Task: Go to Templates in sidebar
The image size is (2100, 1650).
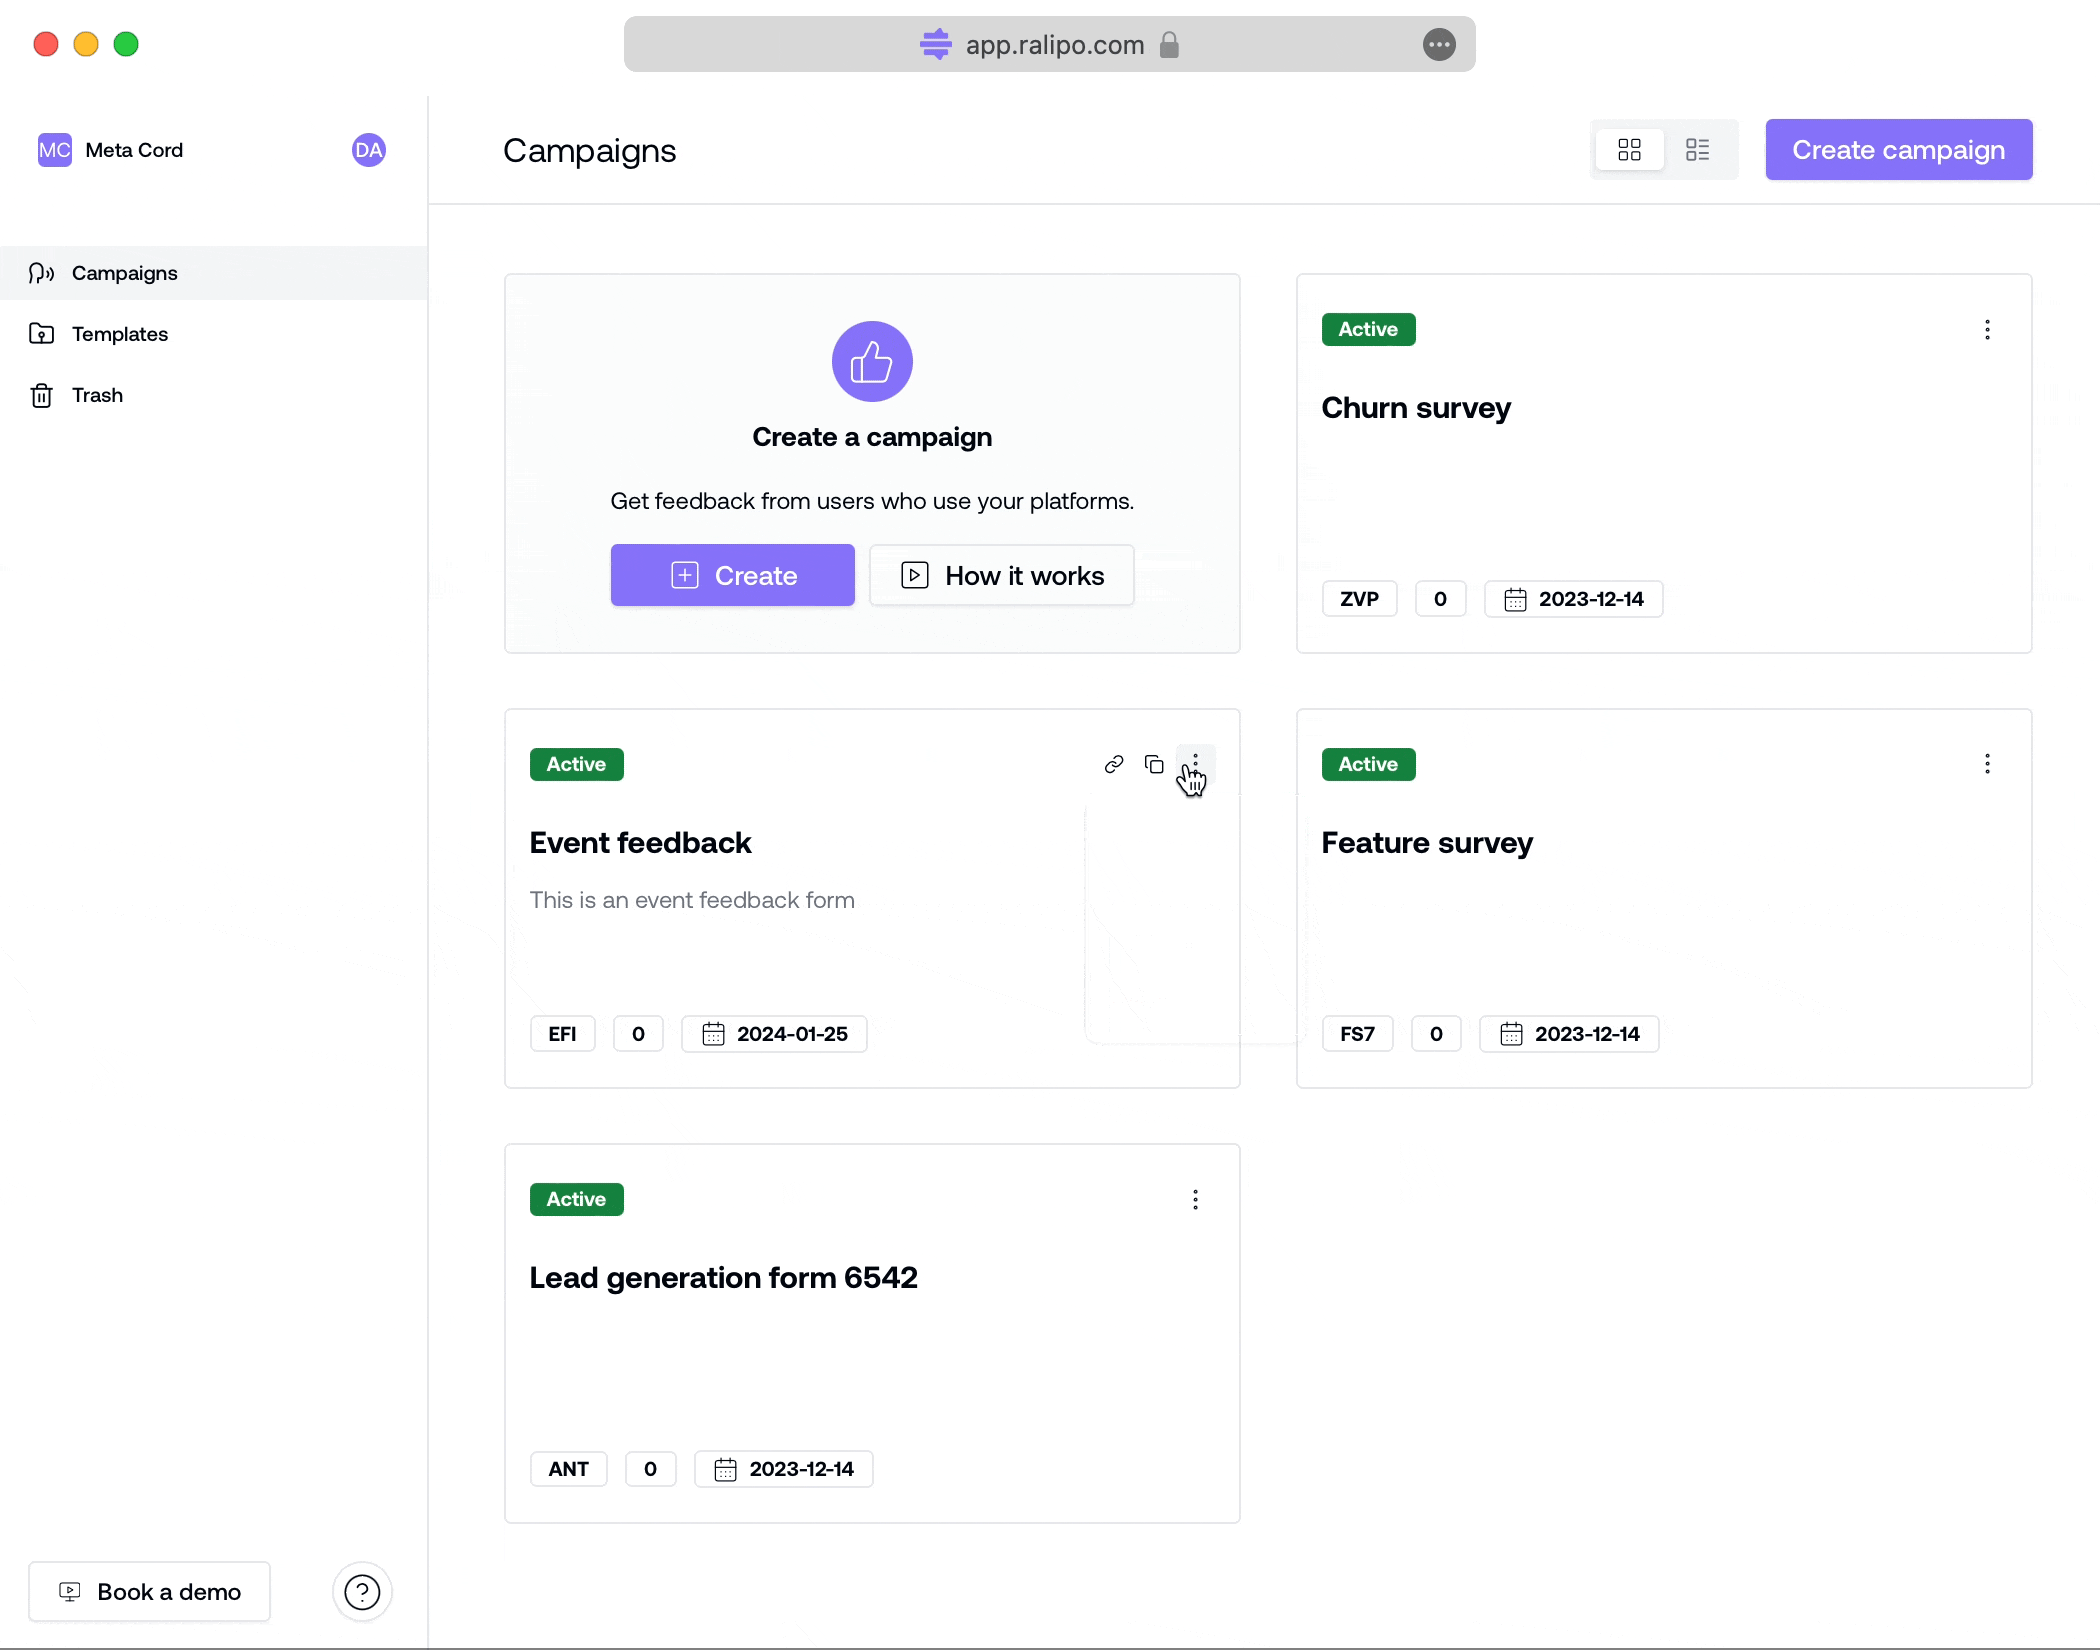Action: 119,334
